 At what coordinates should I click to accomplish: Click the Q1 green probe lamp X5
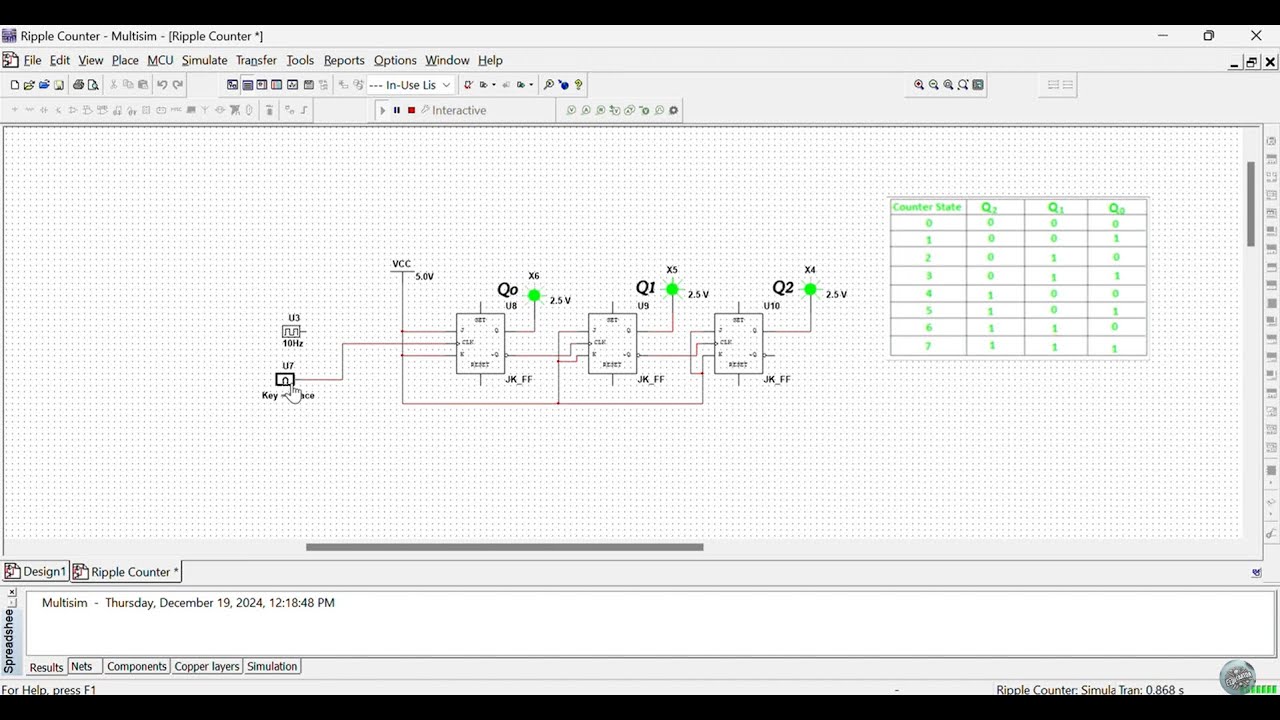point(672,289)
